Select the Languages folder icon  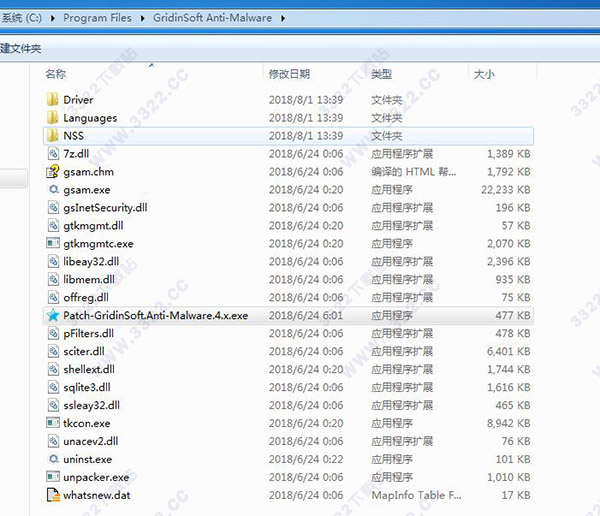click(52, 118)
